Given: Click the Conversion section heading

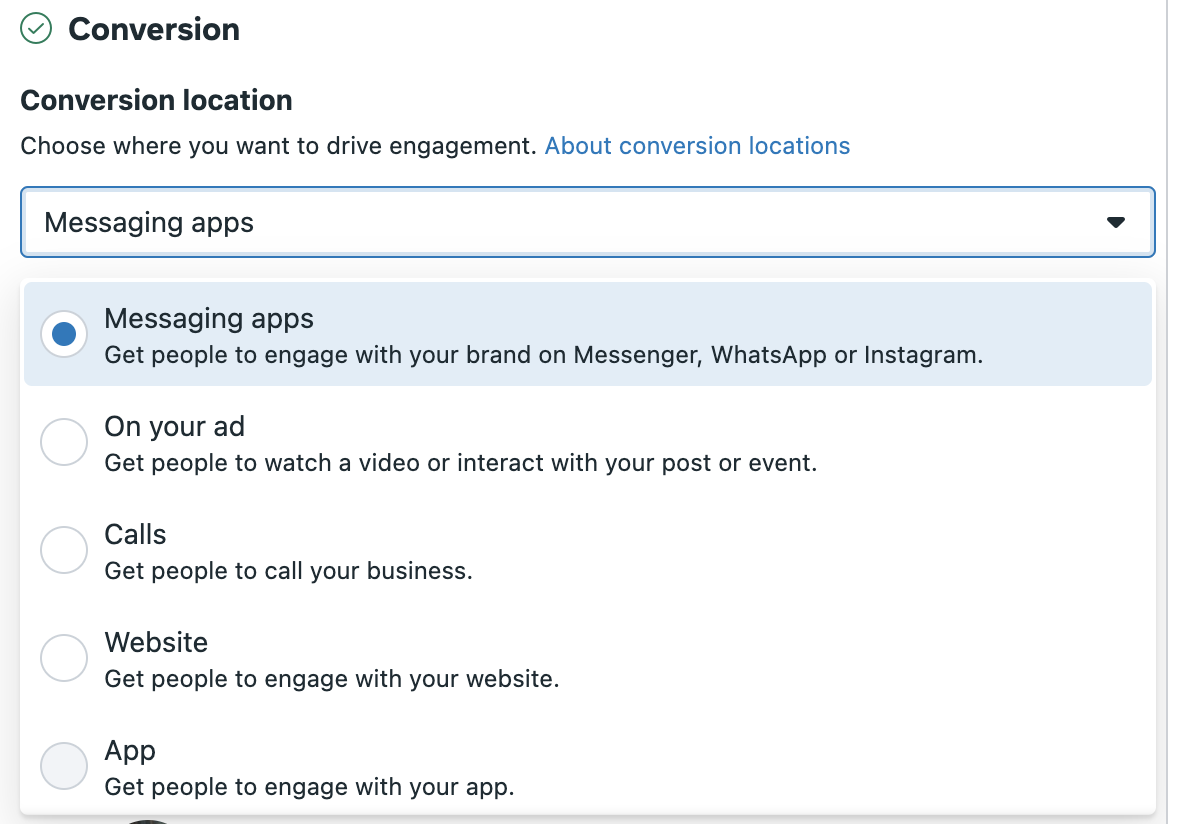Looking at the screenshot, I should 154,30.
